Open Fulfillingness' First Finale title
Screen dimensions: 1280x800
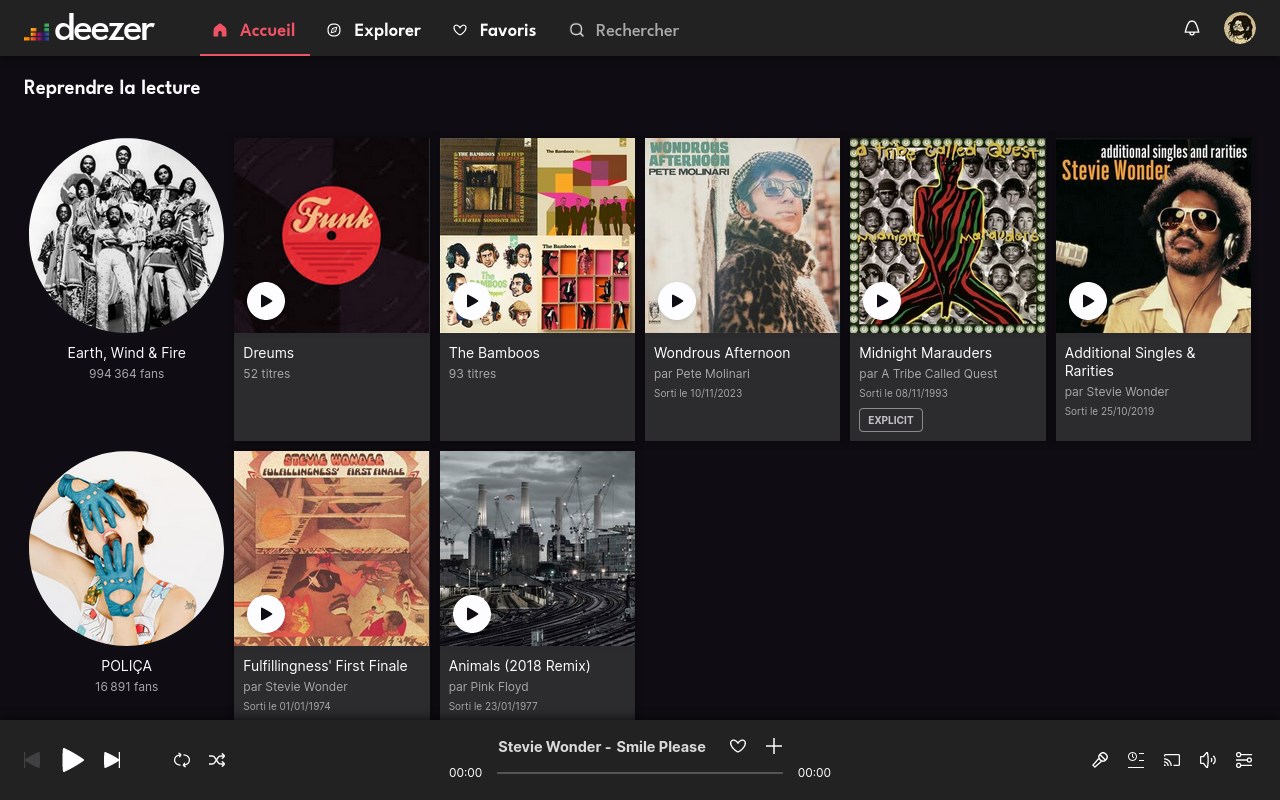coord(325,666)
